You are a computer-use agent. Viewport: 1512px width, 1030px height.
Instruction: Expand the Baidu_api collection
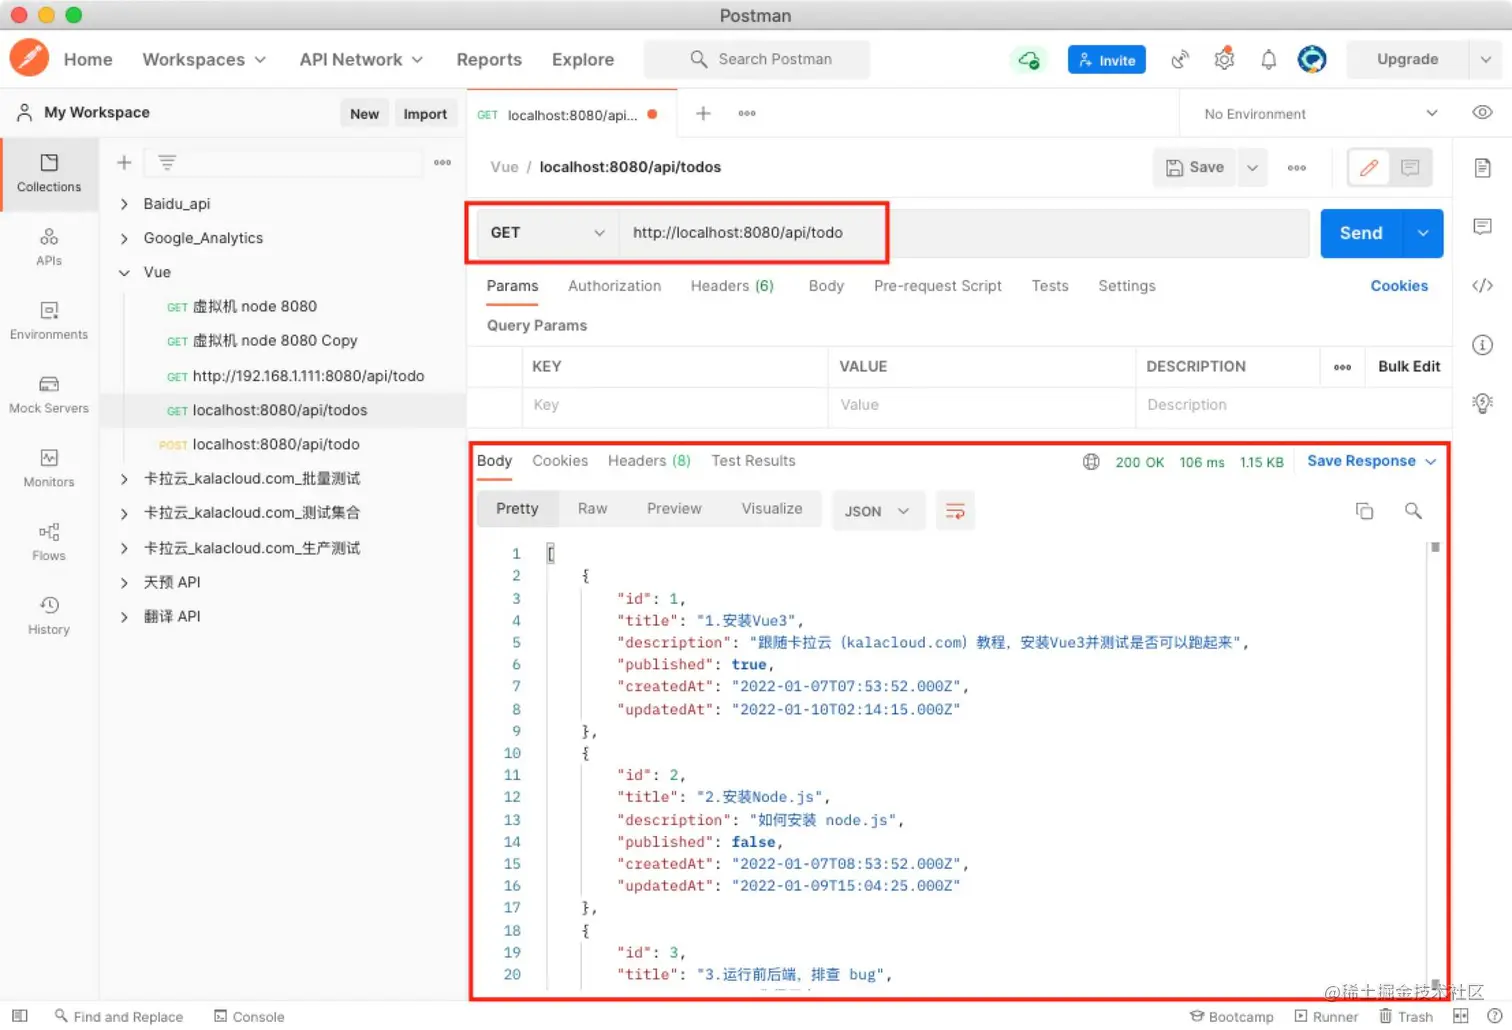tap(124, 204)
